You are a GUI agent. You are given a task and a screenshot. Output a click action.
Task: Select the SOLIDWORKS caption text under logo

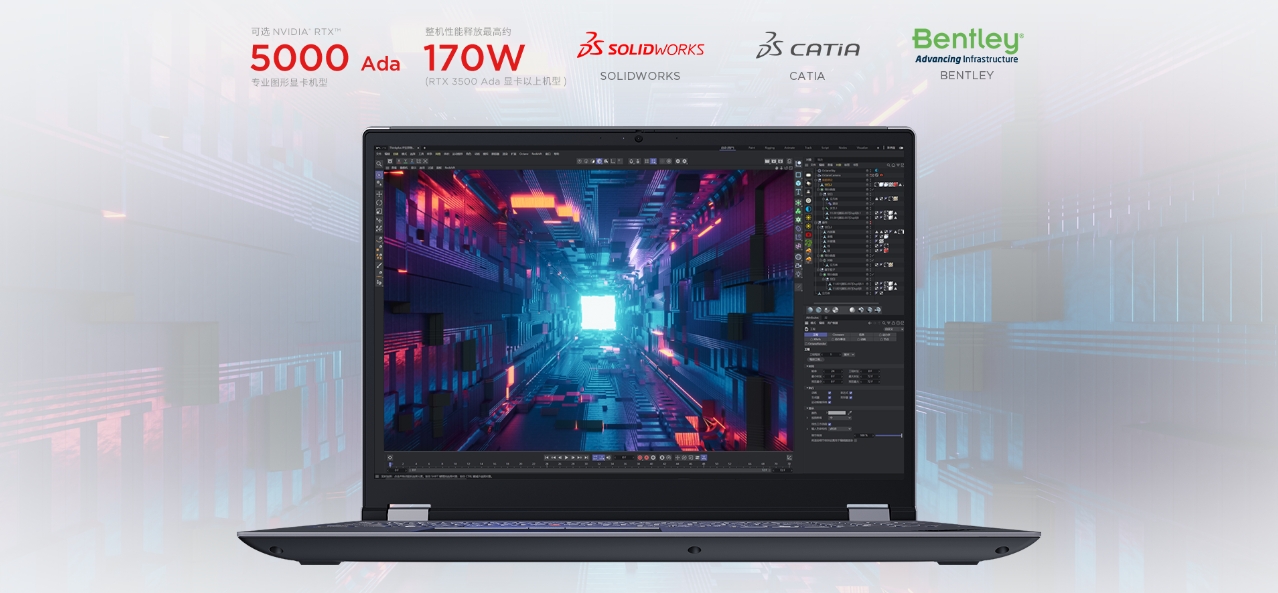tap(640, 76)
